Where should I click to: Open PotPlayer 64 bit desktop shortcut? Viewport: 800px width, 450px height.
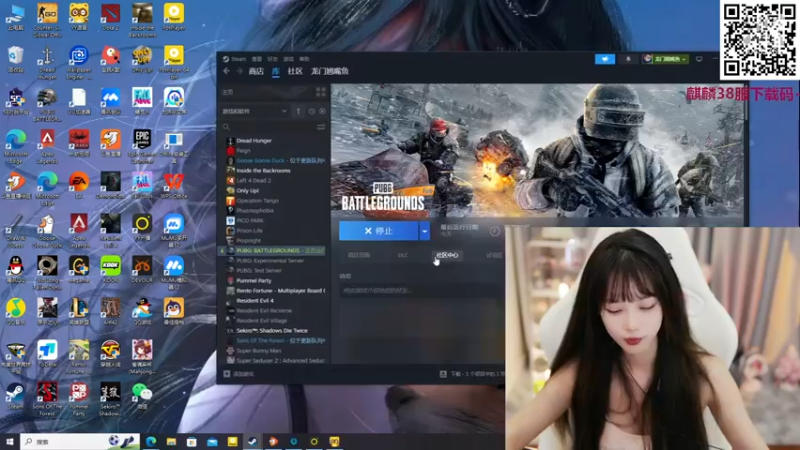coord(173,63)
